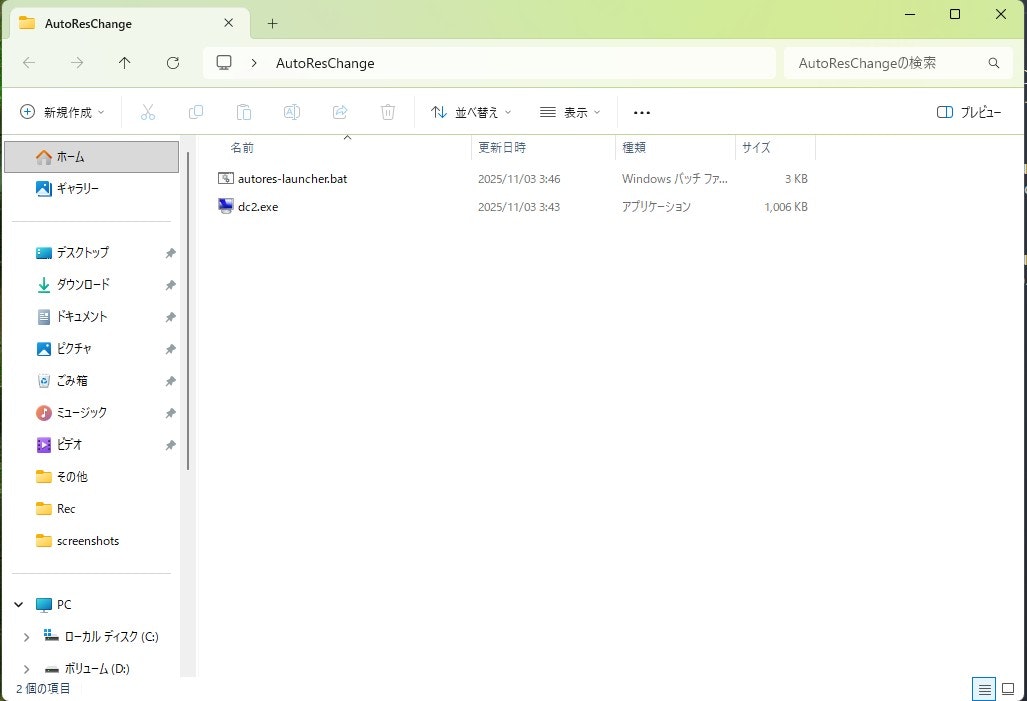Click size value 1,006 KB
Image resolution: width=1027 pixels, height=701 pixels.
(x=785, y=207)
